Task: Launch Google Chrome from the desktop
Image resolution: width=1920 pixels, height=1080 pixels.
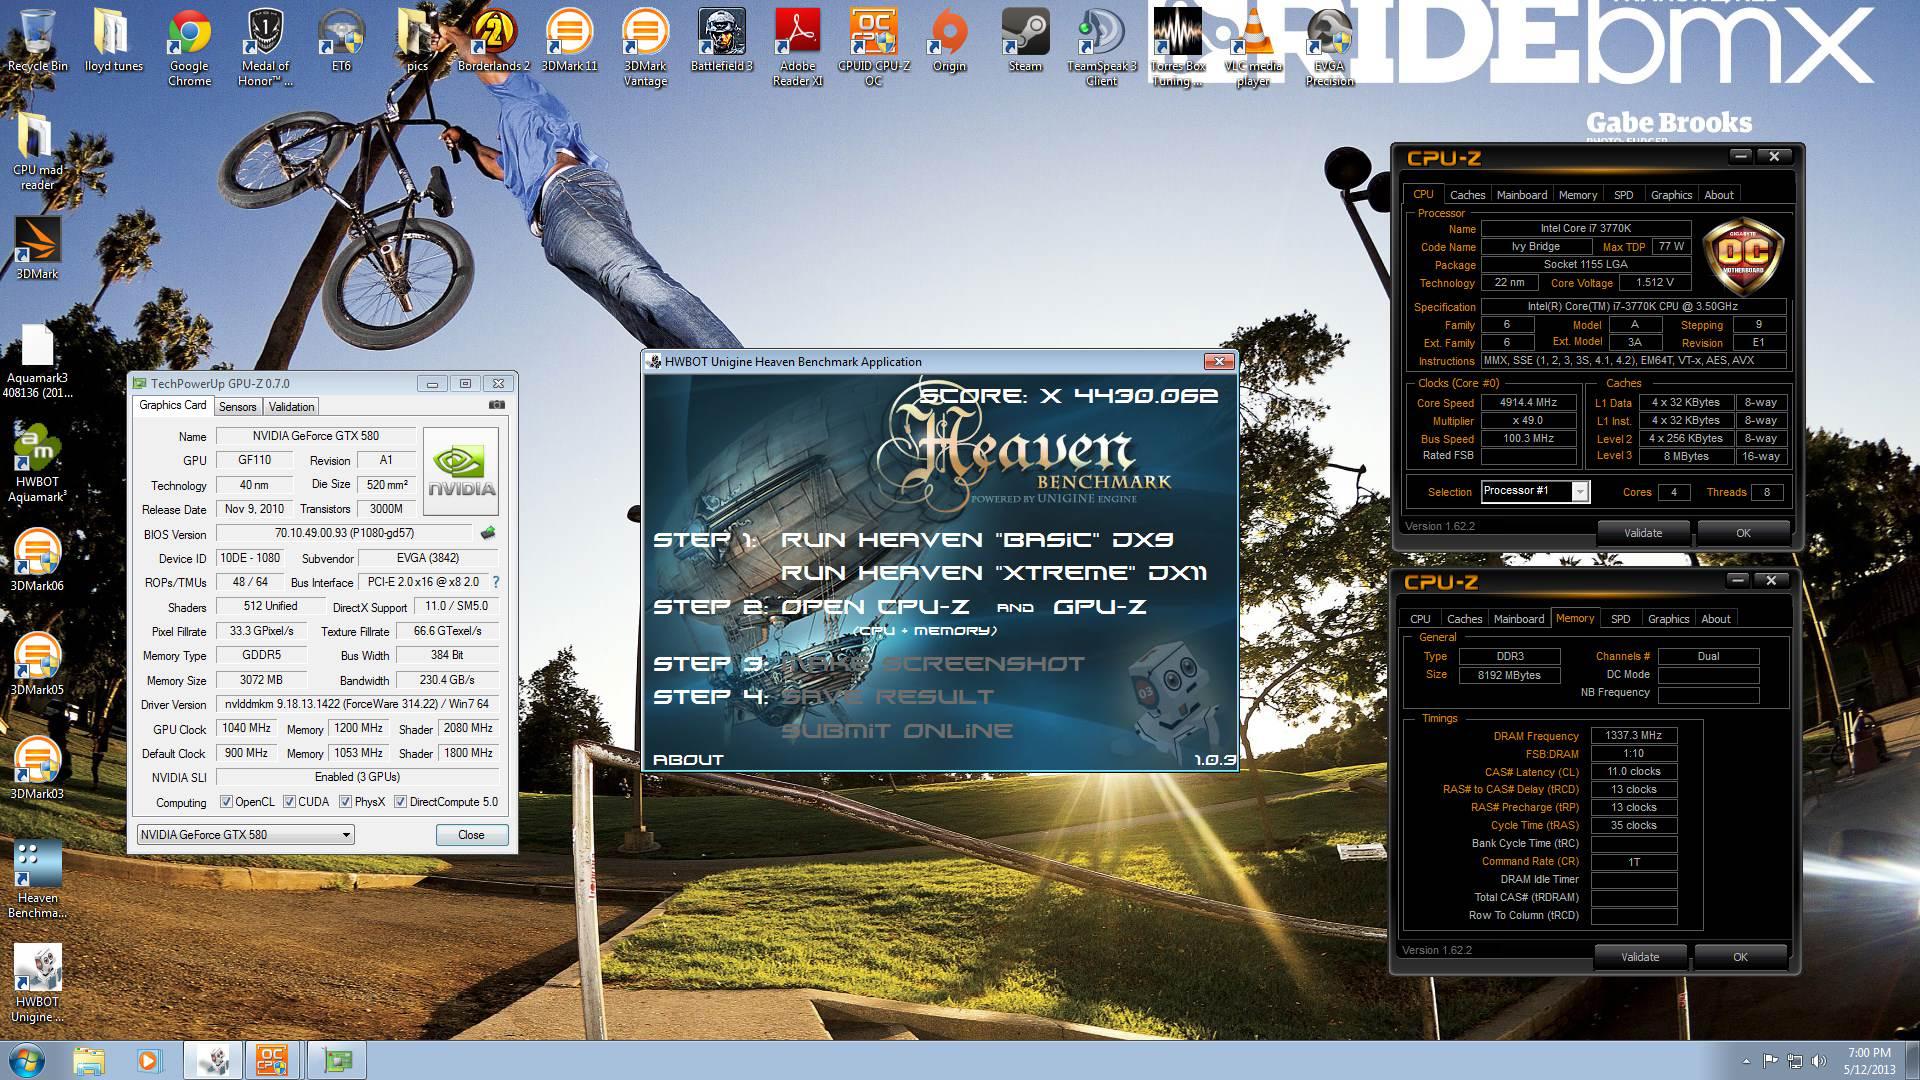Action: pos(189,47)
